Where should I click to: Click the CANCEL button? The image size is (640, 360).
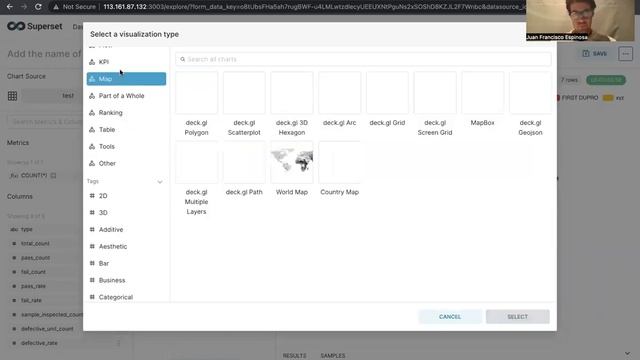450,317
